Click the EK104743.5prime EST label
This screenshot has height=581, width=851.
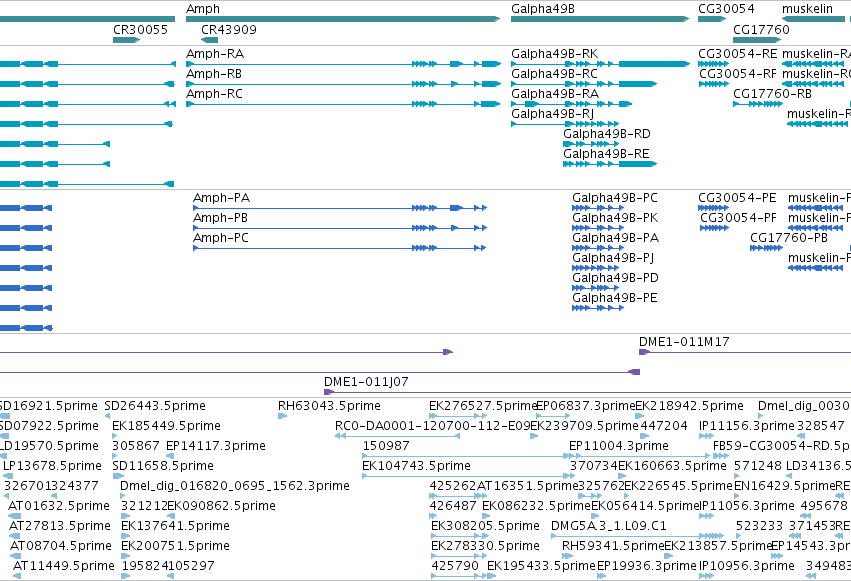[x=416, y=467]
